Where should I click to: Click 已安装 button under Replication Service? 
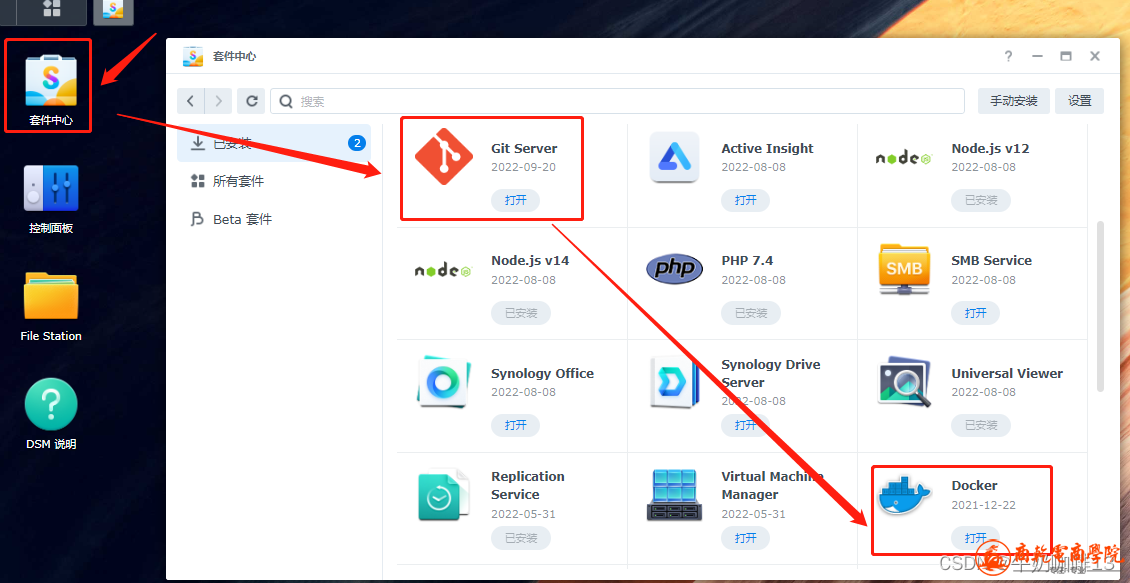520,538
